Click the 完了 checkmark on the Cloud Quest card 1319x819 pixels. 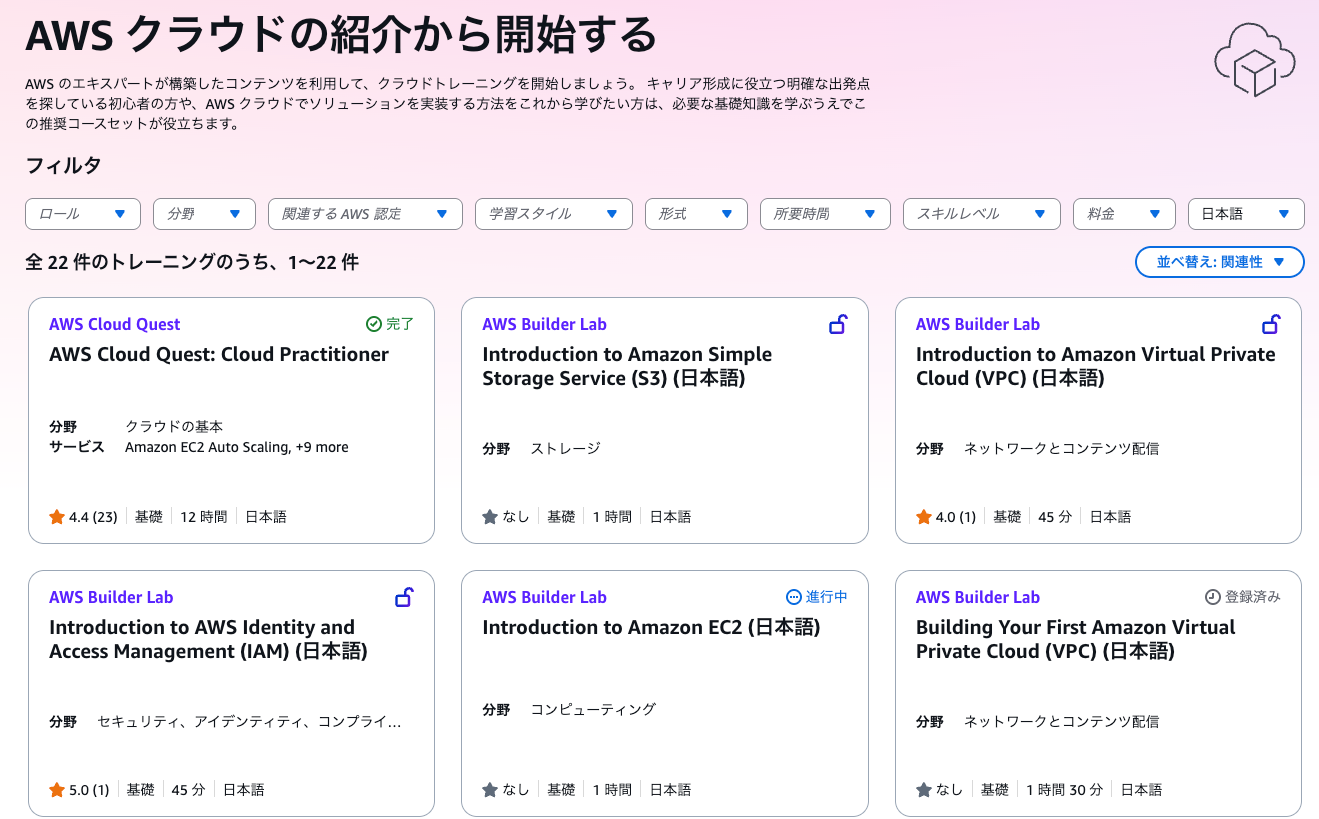[x=374, y=324]
